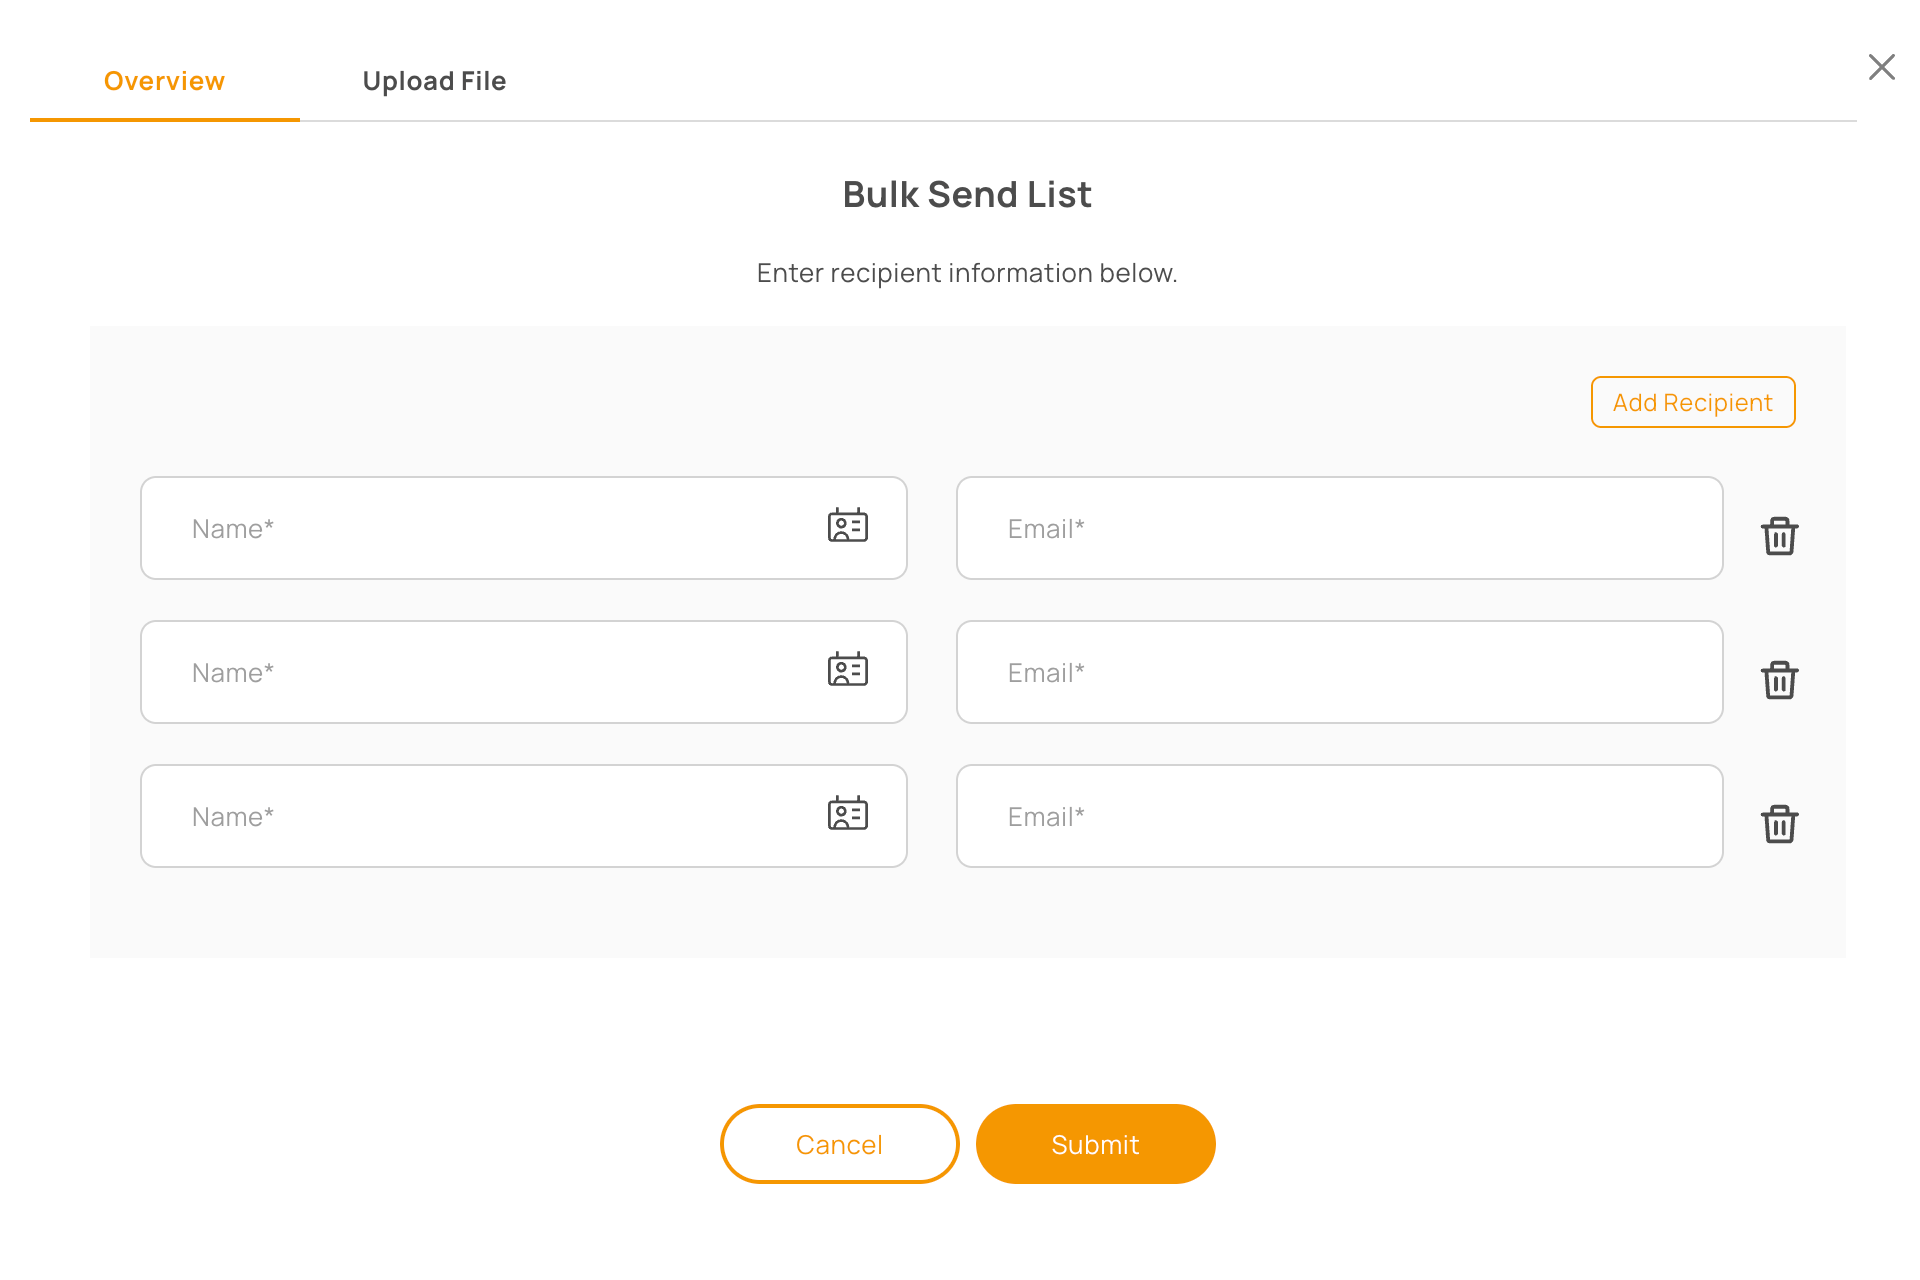
Task: Focus the second row Email input
Action: click(x=1339, y=672)
